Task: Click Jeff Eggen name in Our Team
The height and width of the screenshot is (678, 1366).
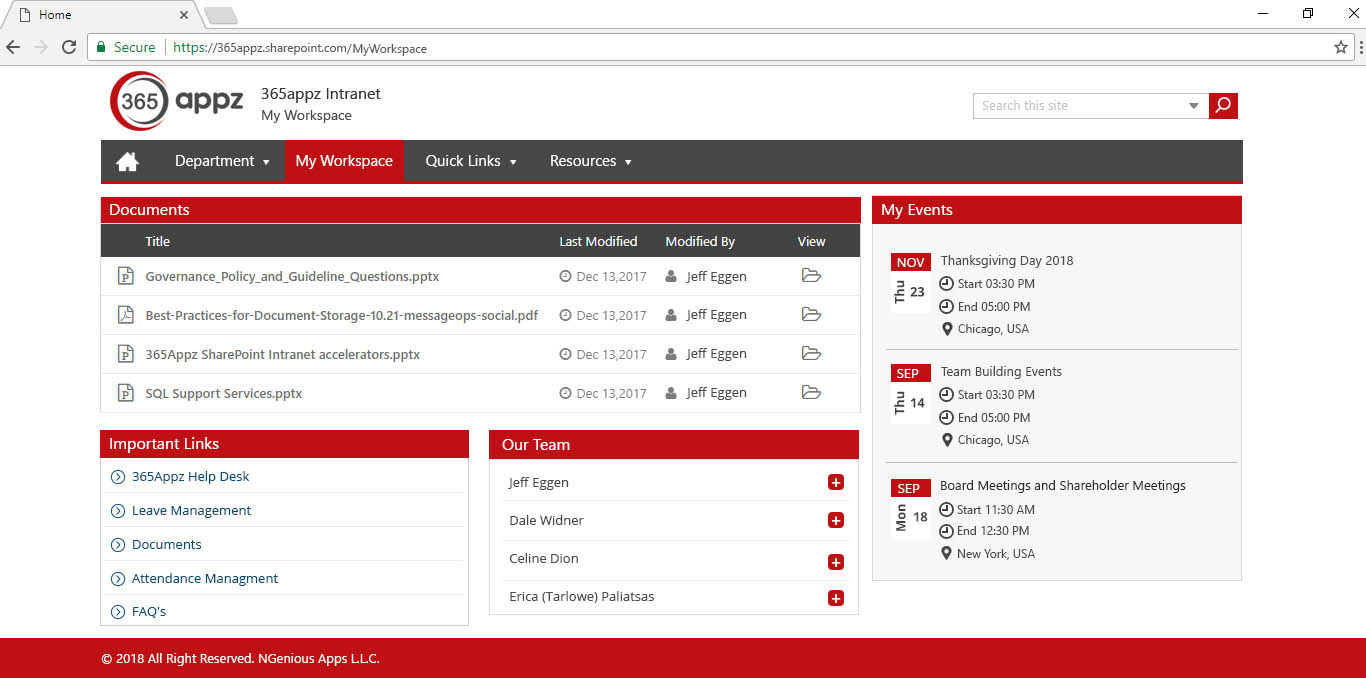Action: click(x=539, y=483)
